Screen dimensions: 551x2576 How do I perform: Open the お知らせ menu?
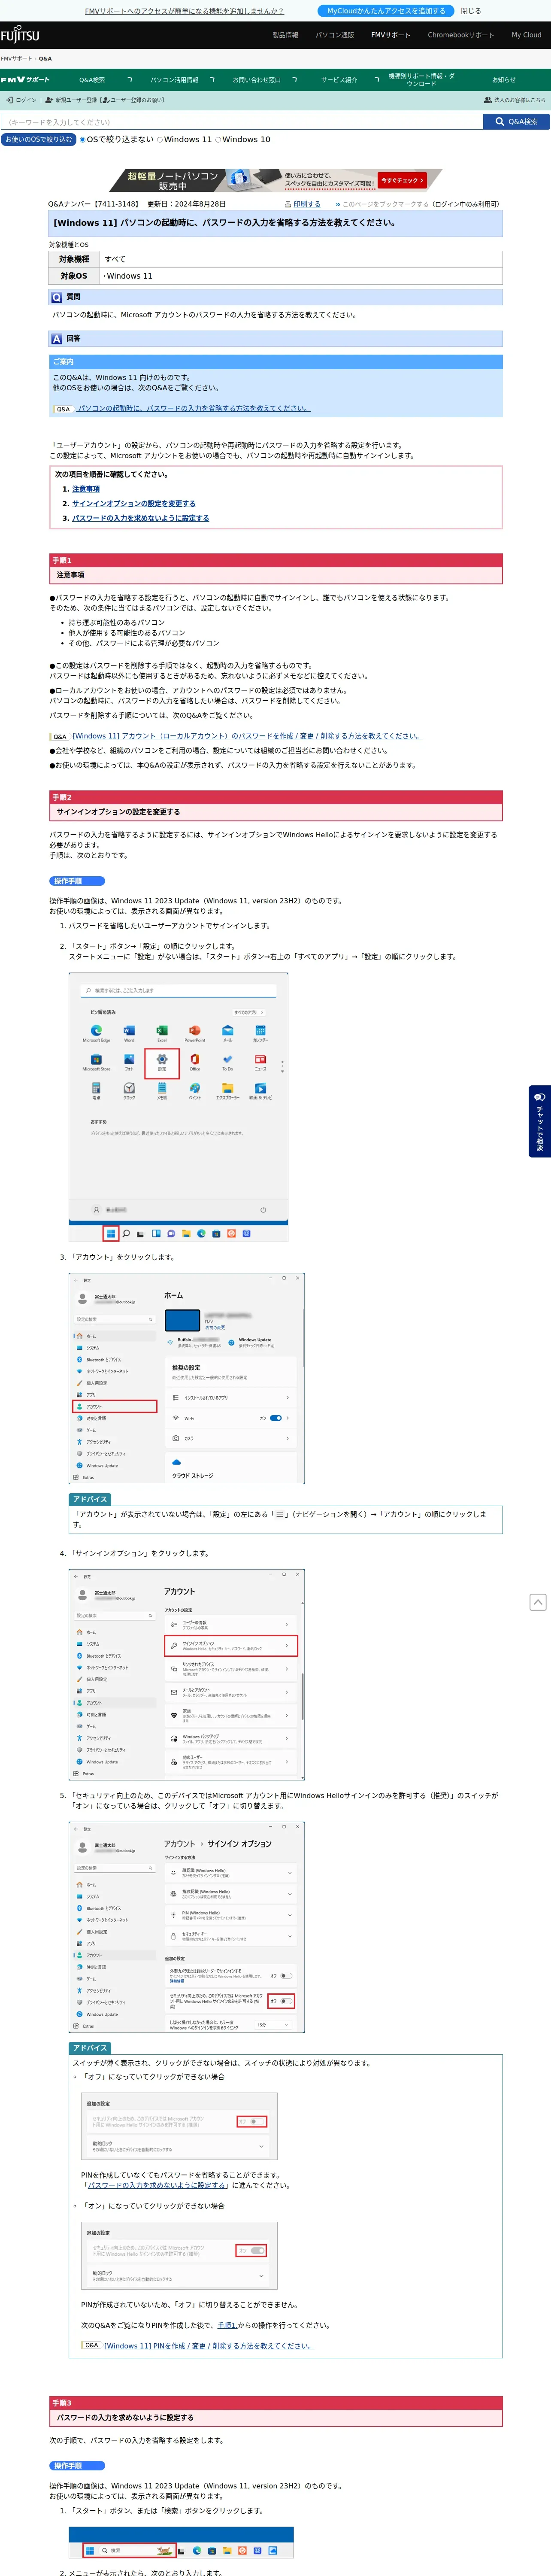point(504,80)
